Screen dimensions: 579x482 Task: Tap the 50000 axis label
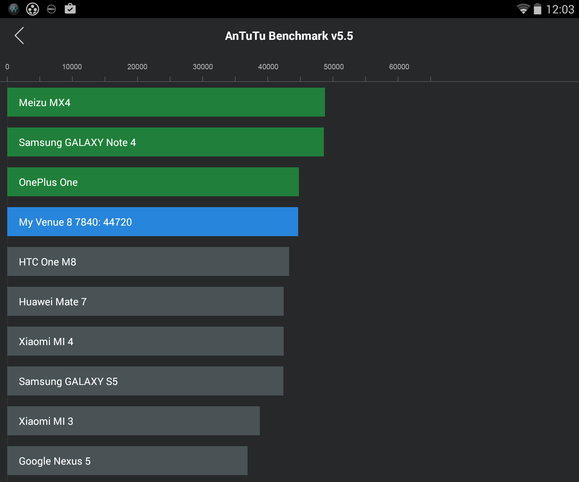(x=334, y=67)
